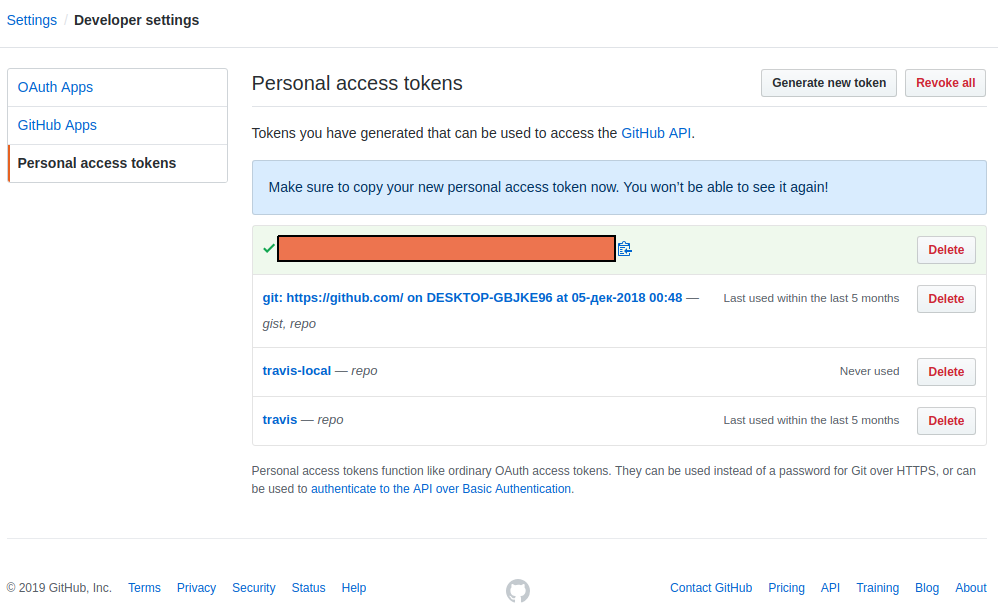Image resolution: width=998 pixels, height=604 pixels.
Task: Open the GitHub API link
Action: [x=656, y=132]
